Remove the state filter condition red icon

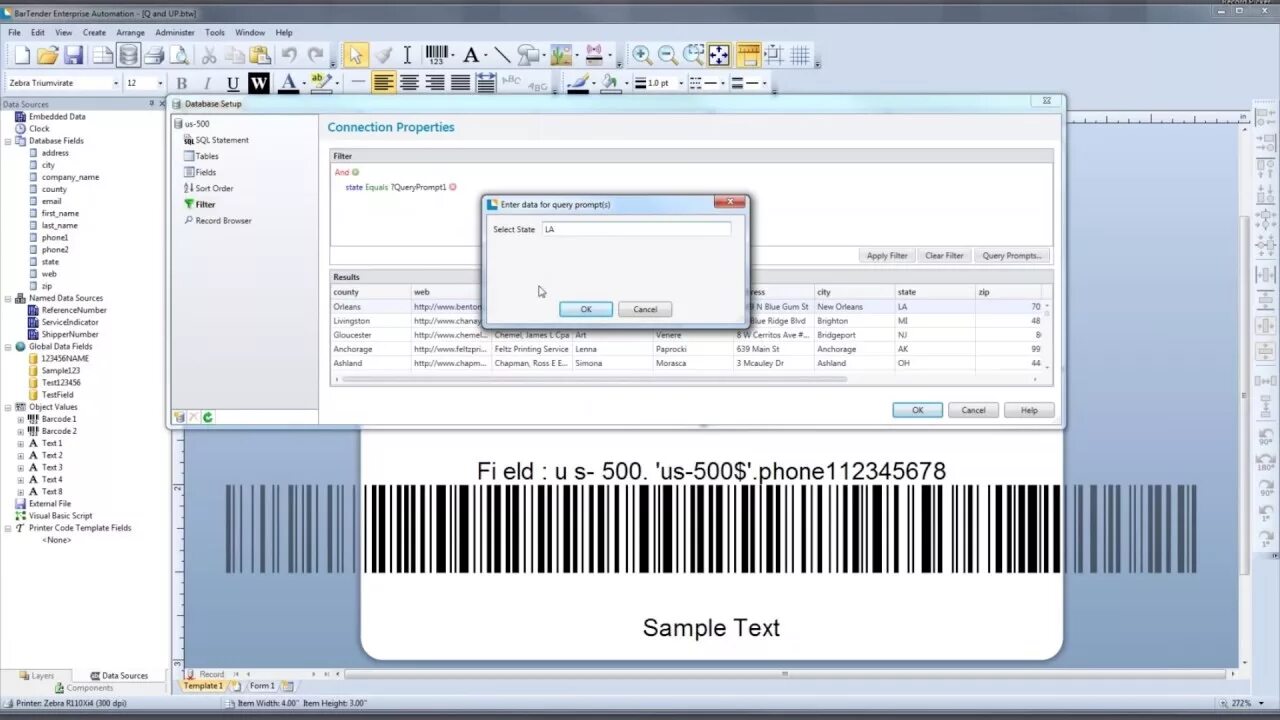[453, 187]
